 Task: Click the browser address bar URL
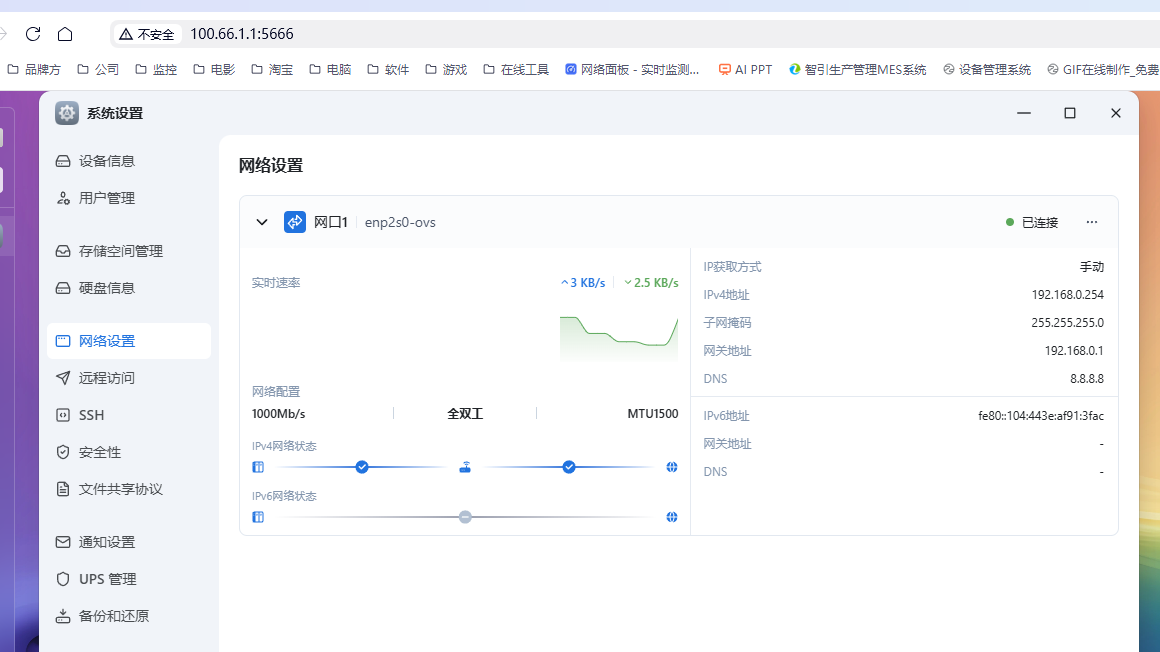pos(242,34)
